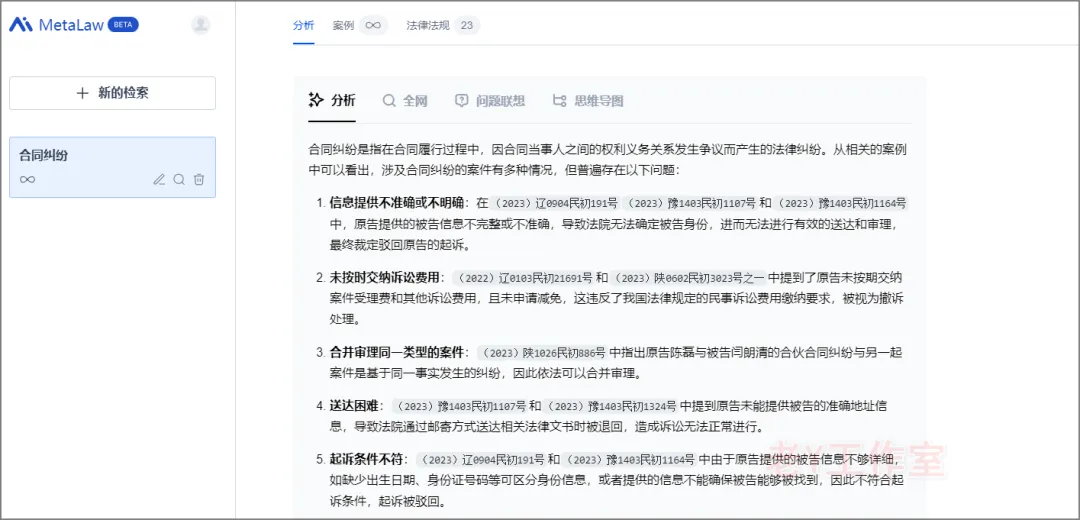Click the search icon in 合同纠纷 card
The height and width of the screenshot is (520, 1080).
179,180
